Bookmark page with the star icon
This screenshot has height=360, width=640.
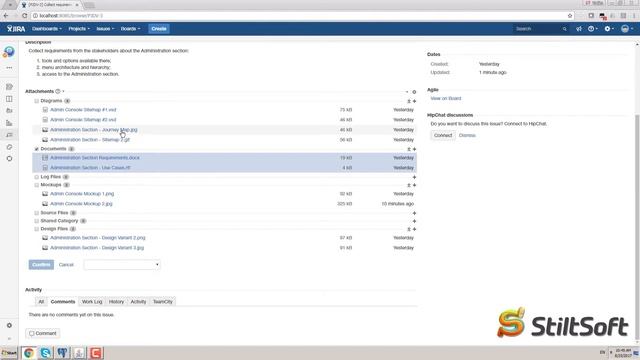[x=570, y=16]
